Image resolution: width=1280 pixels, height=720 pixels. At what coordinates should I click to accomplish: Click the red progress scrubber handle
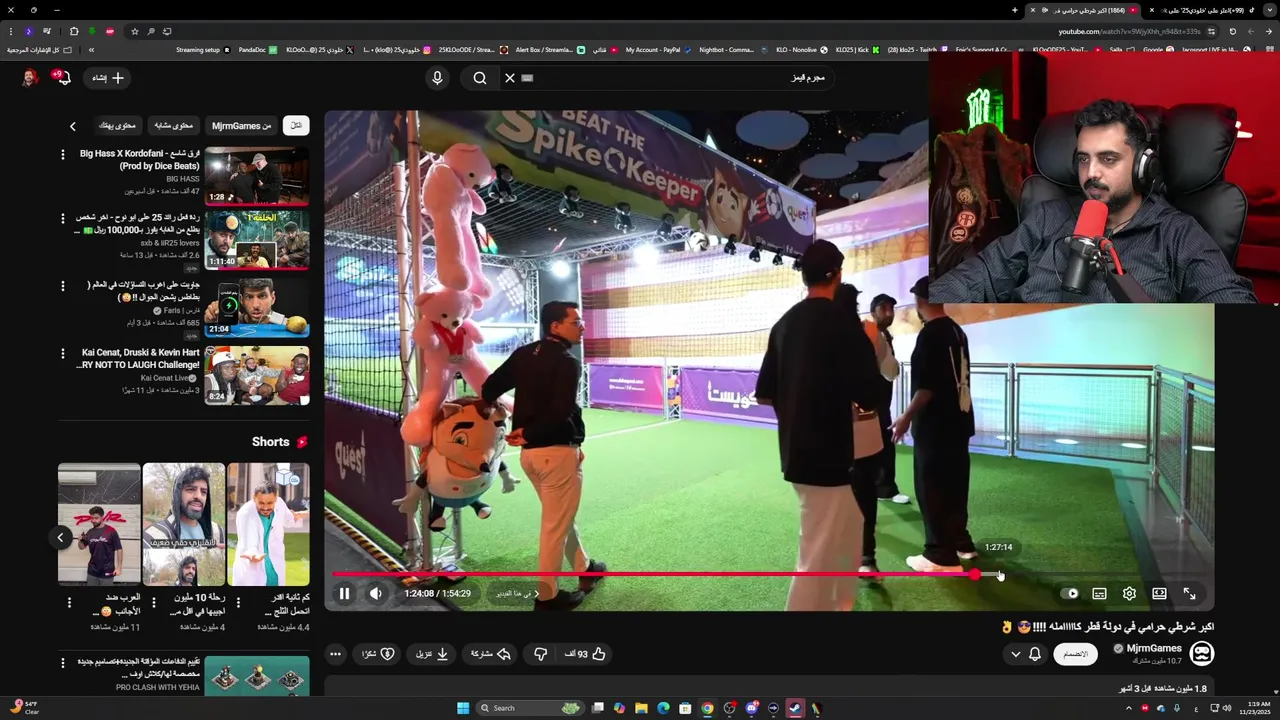coord(975,574)
